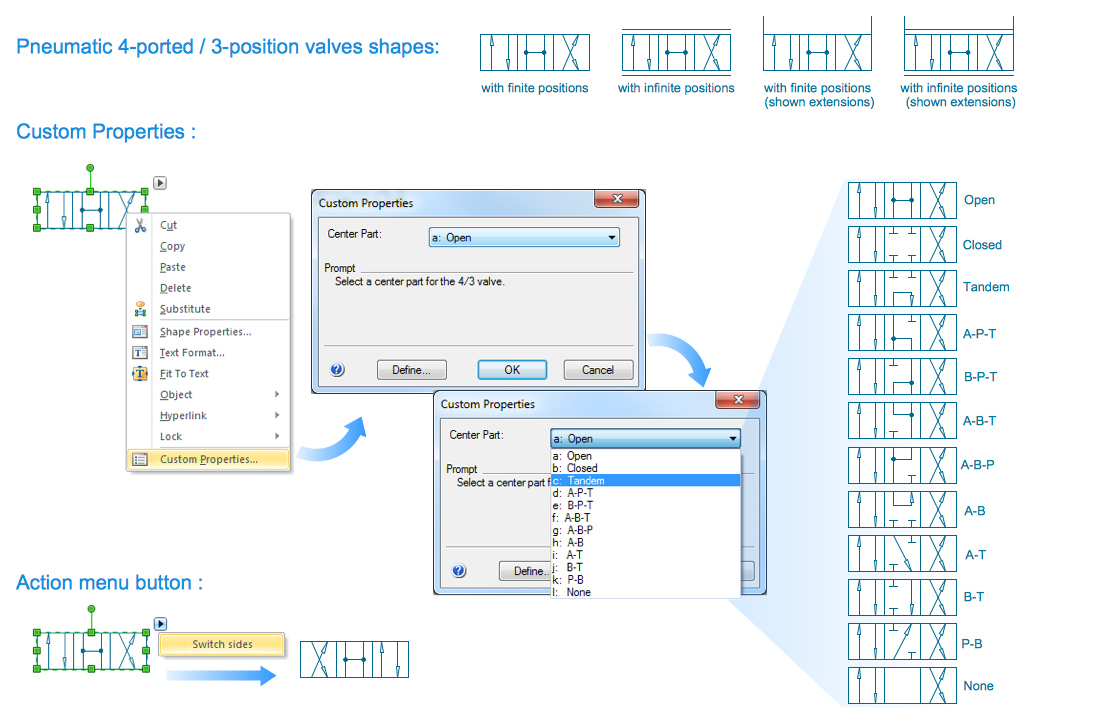Open Custom Properties… menu entry
The image size is (1102, 726).
[x=209, y=459]
